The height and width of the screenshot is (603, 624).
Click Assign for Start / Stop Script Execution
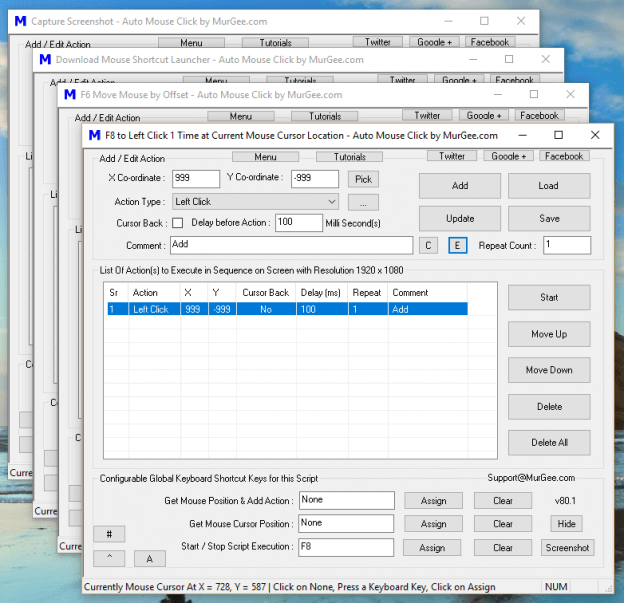[432, 548]
